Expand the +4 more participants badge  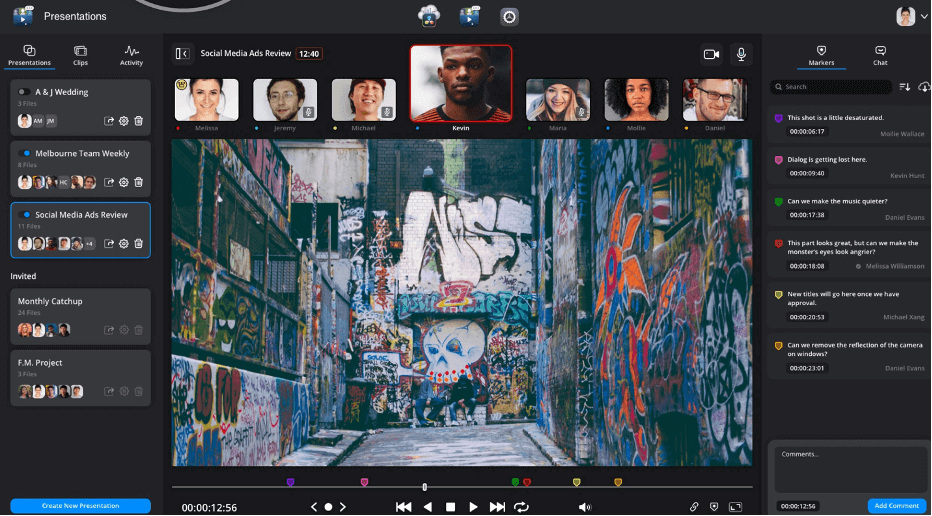[89, 243]
